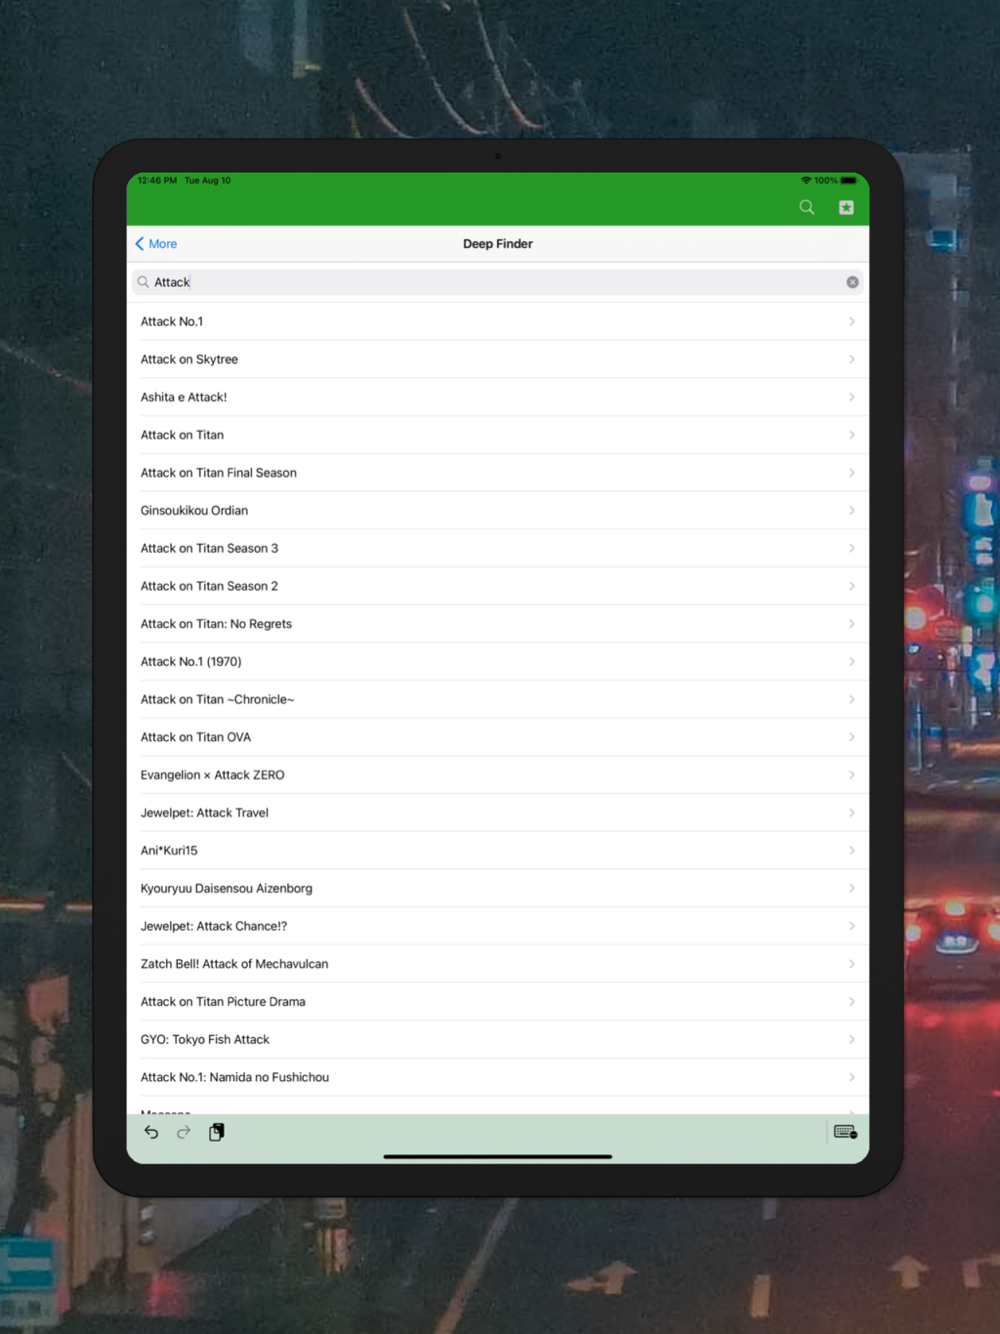Tap chevron on Attack on Skytree row
Image resolution: width=1000 pixels, height=1334 pixels.
(x=852, y=359)
